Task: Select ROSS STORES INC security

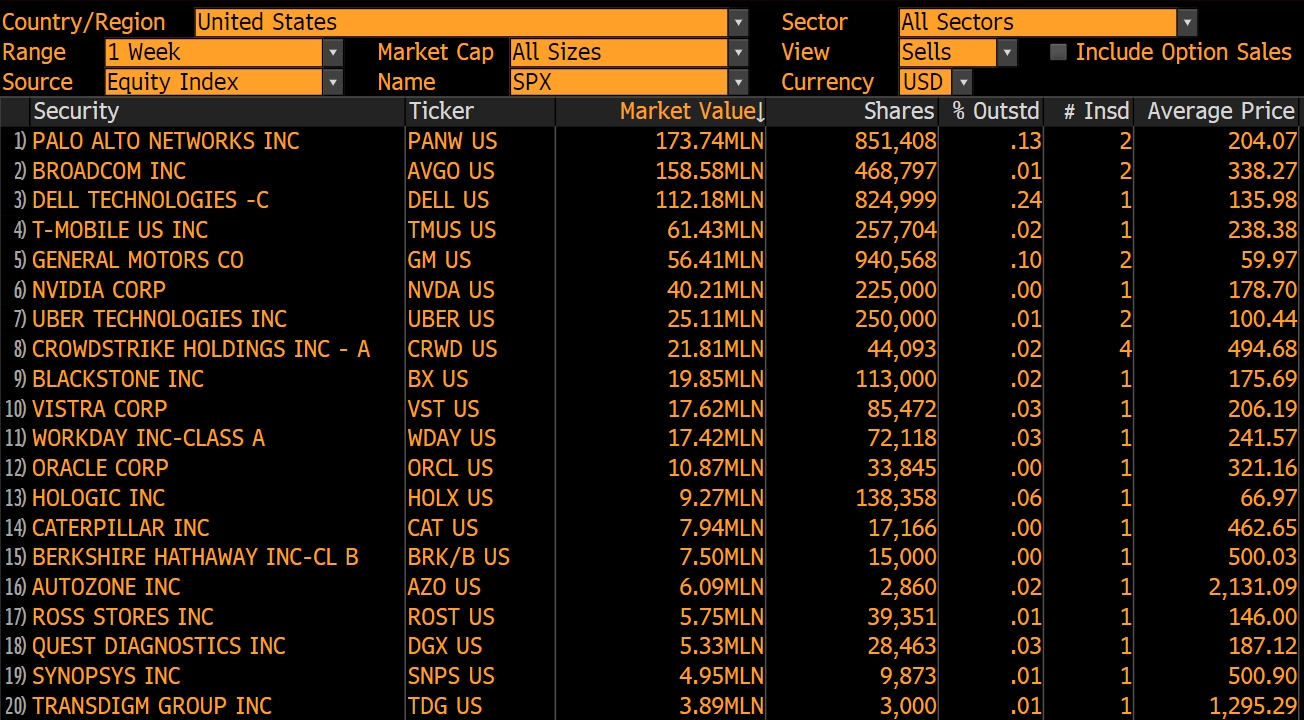Action: pyautogui.click(x=123, y=617)
